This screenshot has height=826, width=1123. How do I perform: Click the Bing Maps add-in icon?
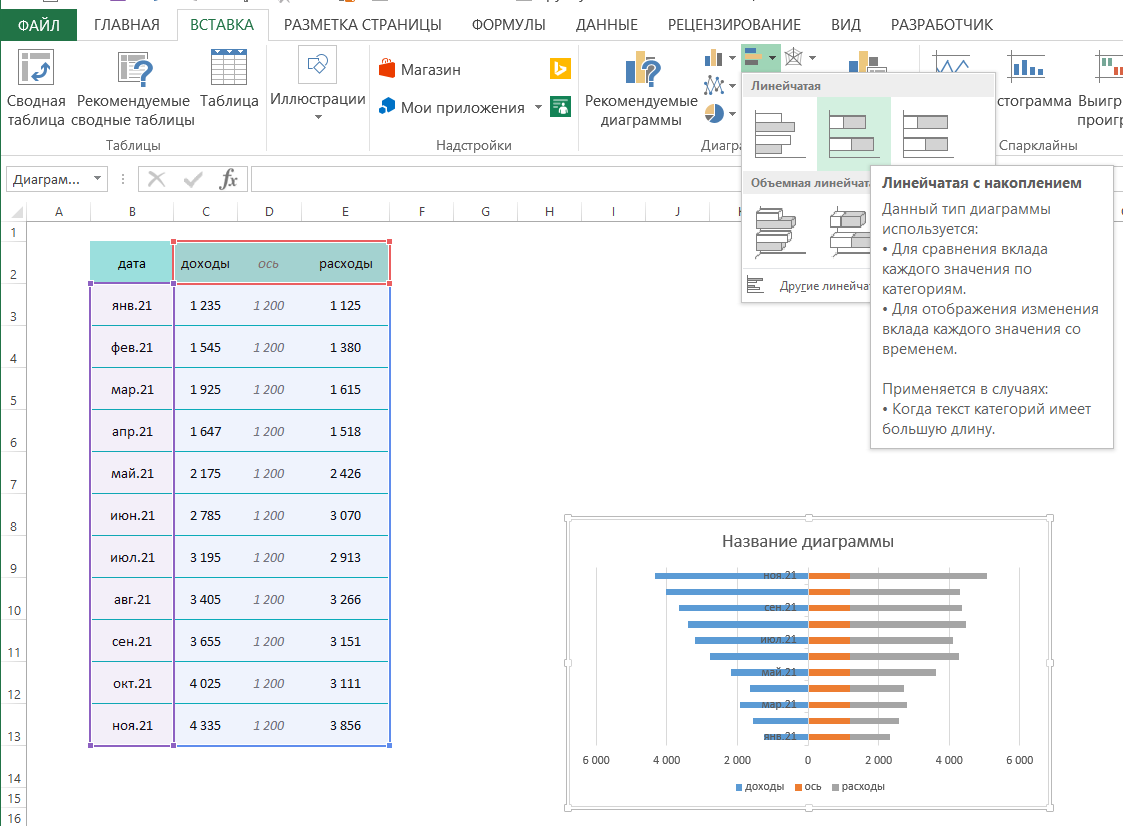coord(560,69)
